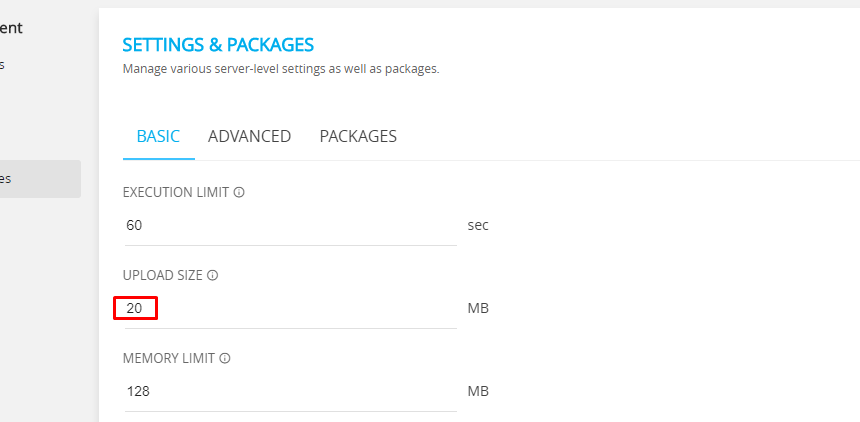Screen dimensions: 860x422
Task: Select the sidebar item ending in "s" near top
Action: tap(3, 65)
